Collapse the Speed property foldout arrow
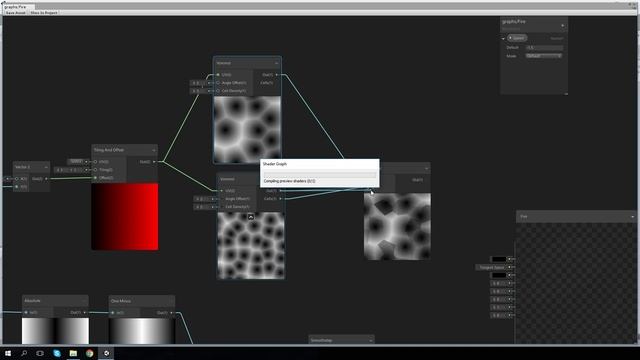 [x=503, y=38]
